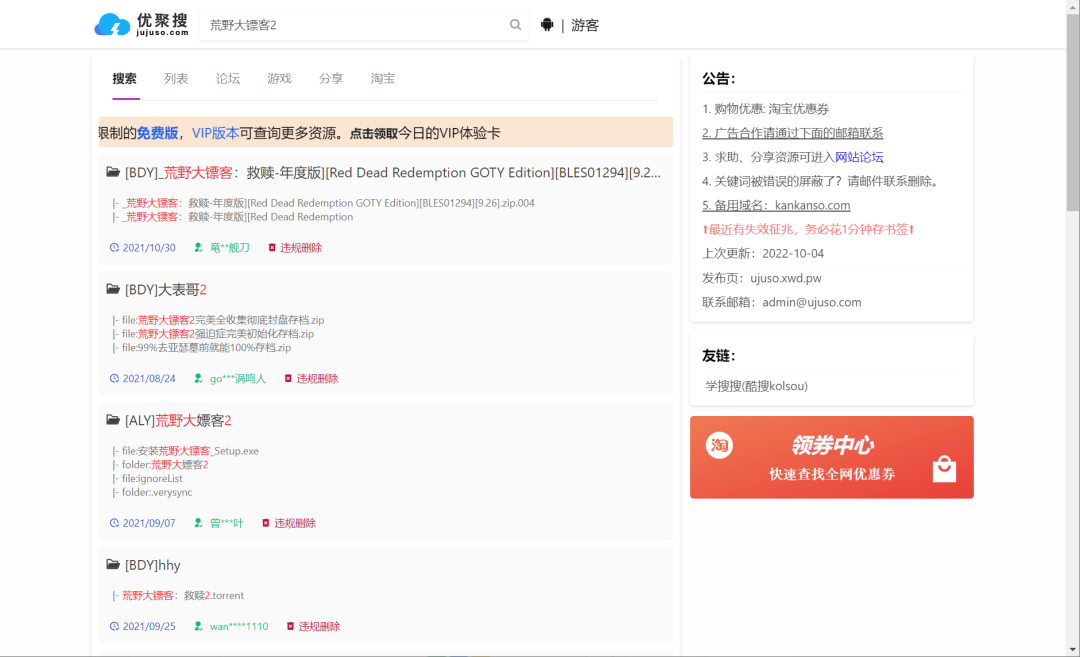Click file line 荒野大镖客2完美全收集彻底封盘存档.zip

[218, 320]
